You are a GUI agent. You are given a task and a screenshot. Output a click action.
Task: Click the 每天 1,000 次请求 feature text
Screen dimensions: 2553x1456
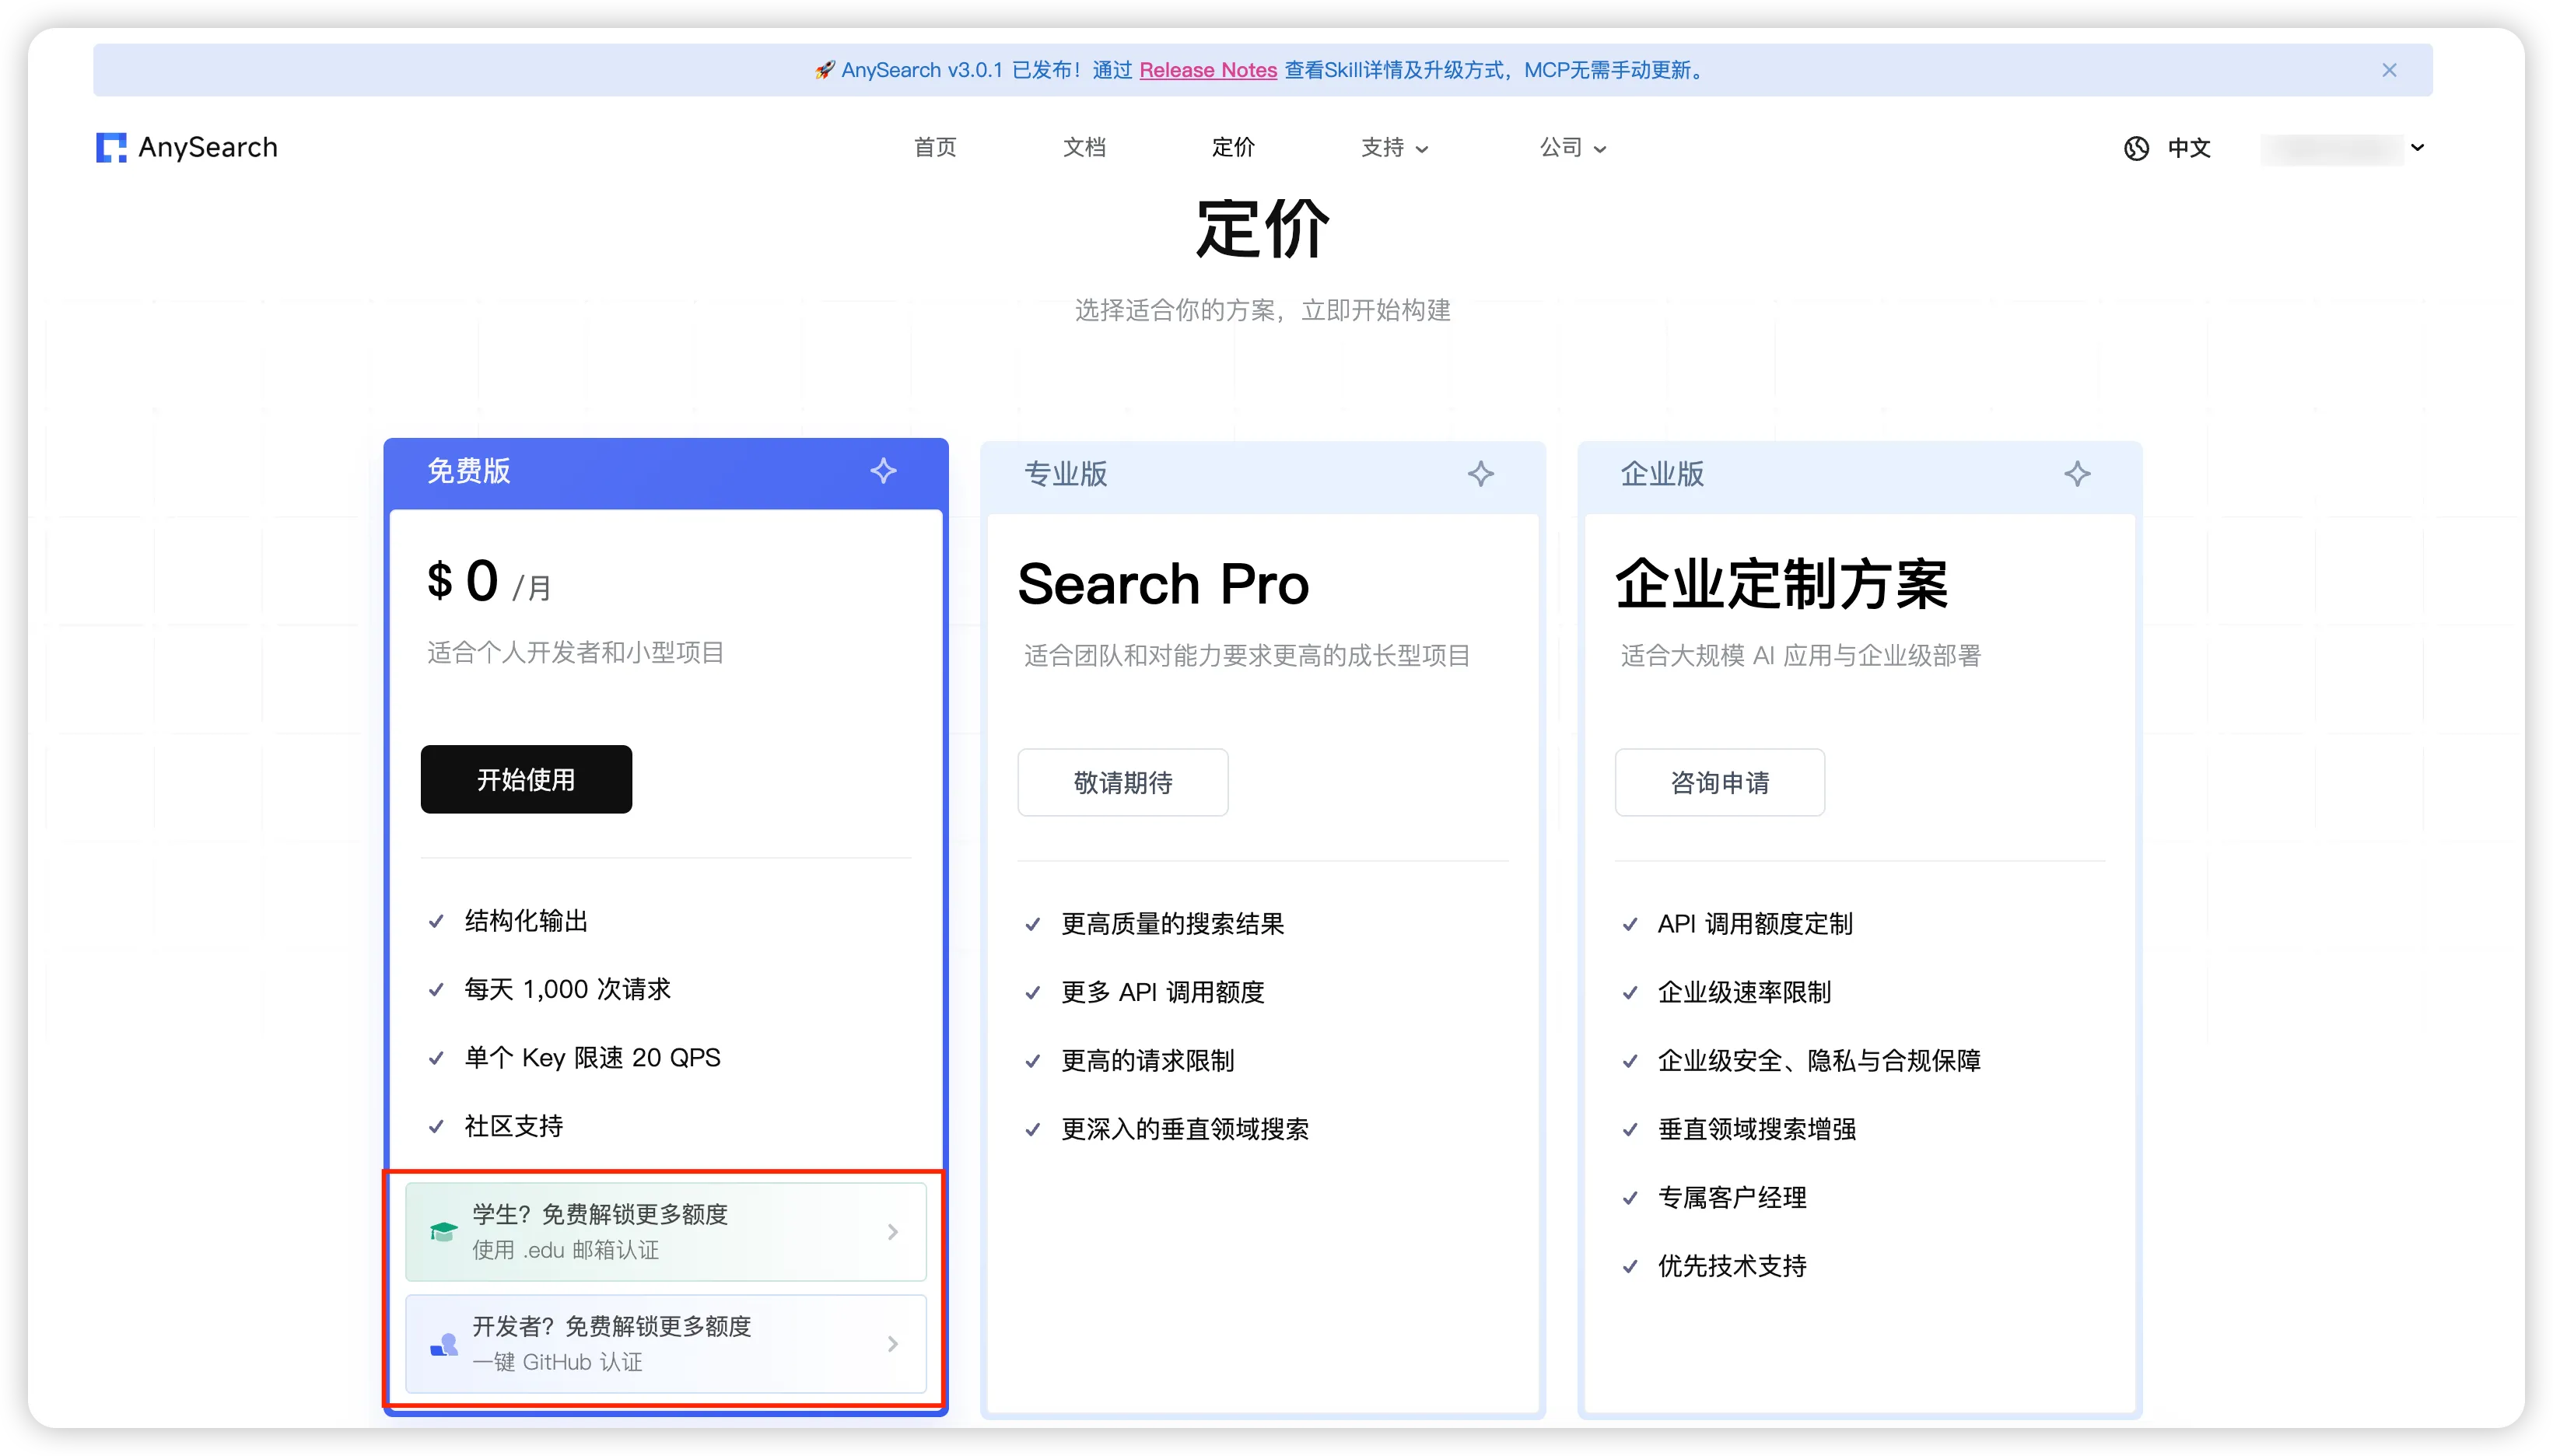(568, 989)
